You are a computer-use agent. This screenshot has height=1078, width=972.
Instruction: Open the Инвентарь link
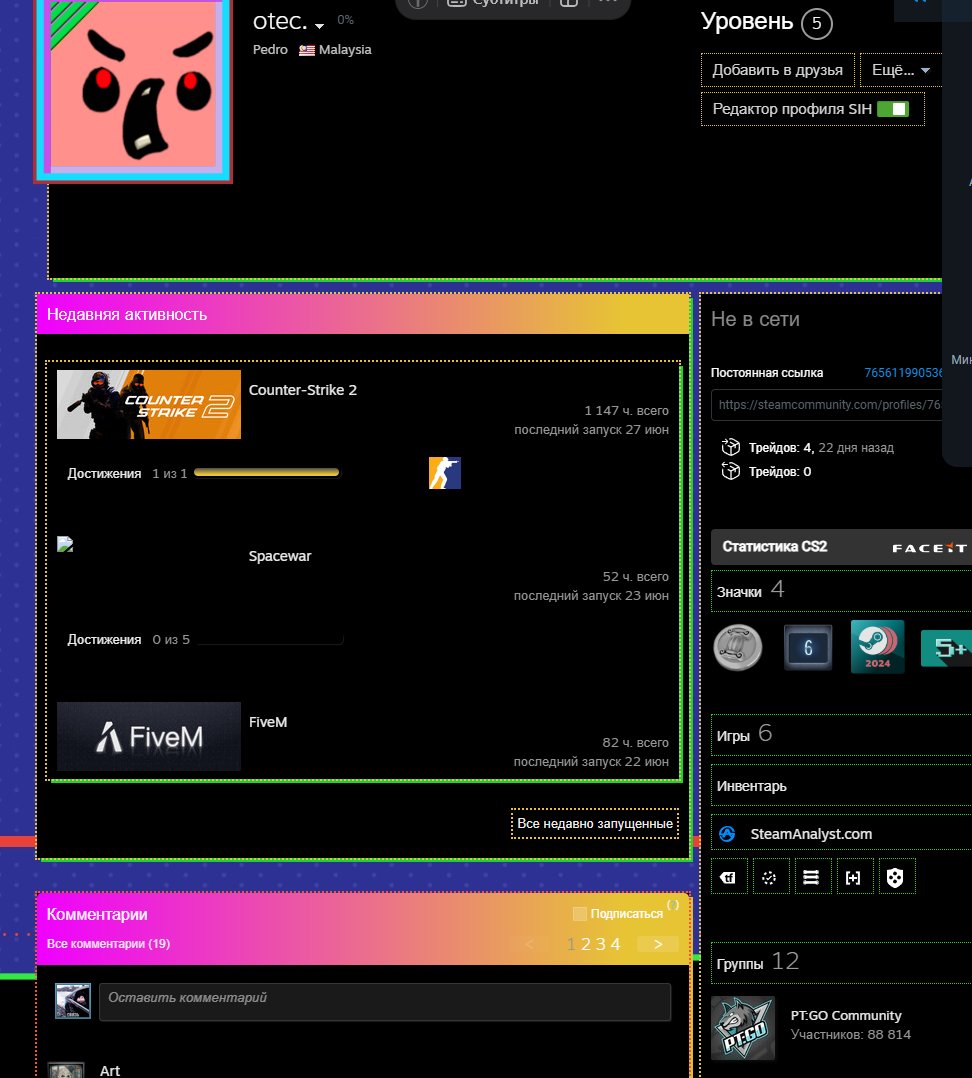coord(751,786)
